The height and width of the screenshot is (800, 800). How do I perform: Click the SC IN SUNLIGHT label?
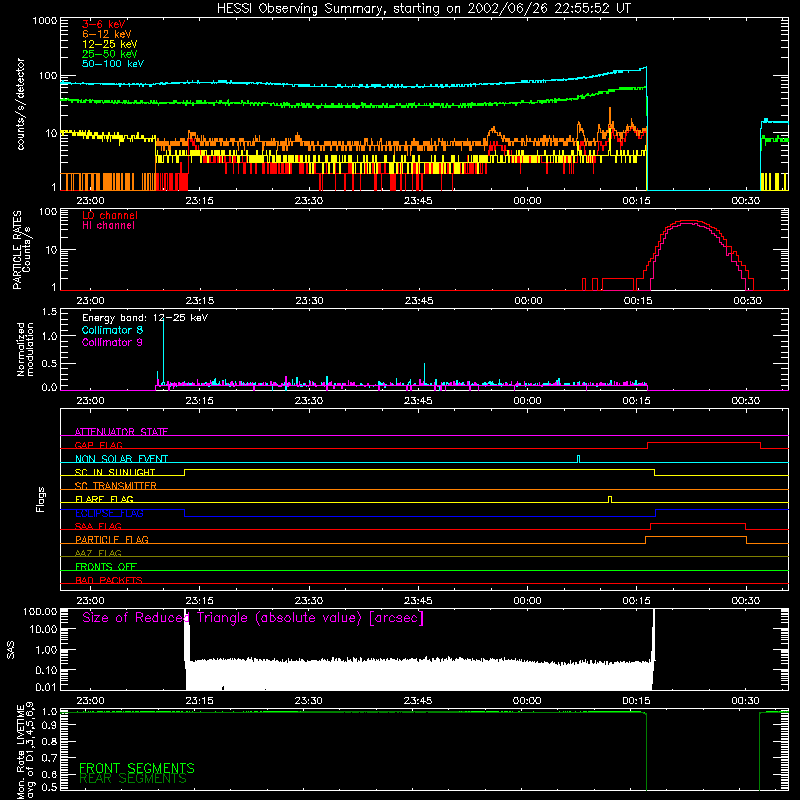pyautogui.click(x=115, y=472)
